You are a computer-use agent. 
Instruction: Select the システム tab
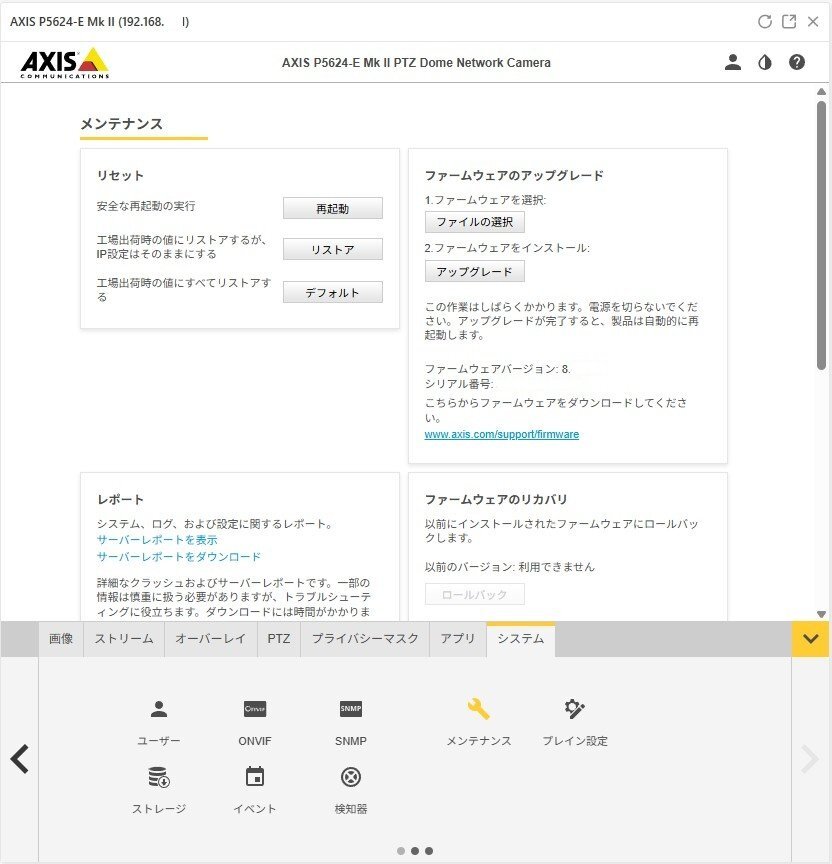(x=521, y=639)
